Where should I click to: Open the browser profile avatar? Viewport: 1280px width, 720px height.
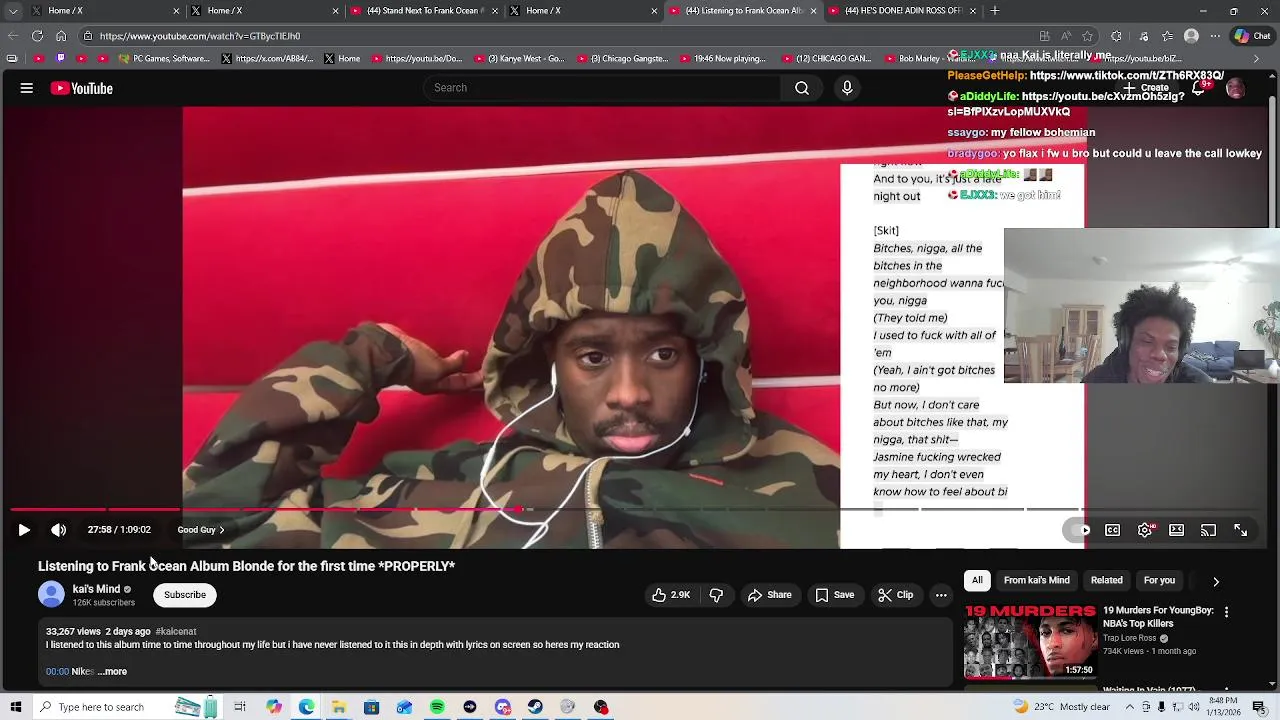pos(1191,36)
